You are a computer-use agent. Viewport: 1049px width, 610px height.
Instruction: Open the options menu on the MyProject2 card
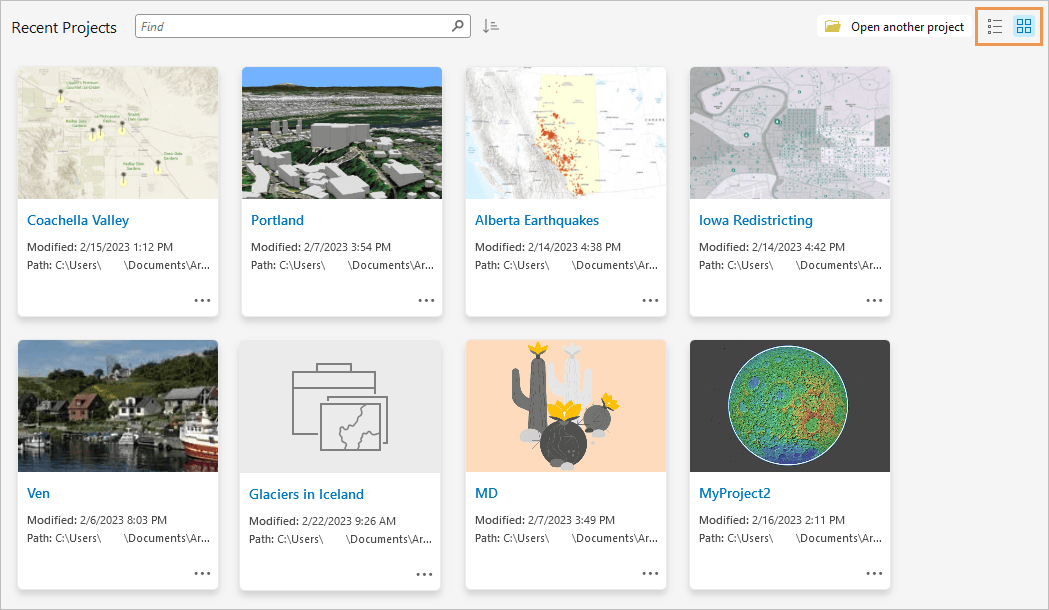(x=874, y=572)
